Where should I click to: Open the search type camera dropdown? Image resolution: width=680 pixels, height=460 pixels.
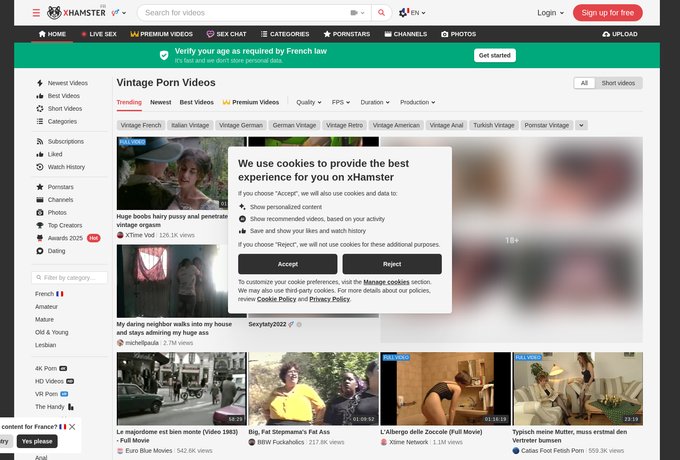(357, 13)
